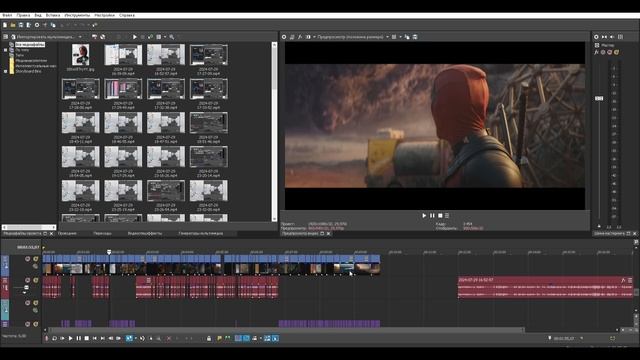Open the Project Media views dropdown arrow
Image resolution: width=640 pixels, height=360 pixels.
point(164,37)
